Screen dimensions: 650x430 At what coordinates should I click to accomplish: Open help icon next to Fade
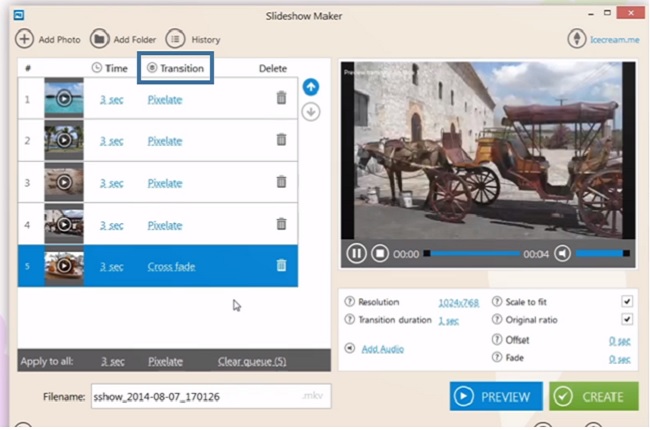(x=497, y=357)
